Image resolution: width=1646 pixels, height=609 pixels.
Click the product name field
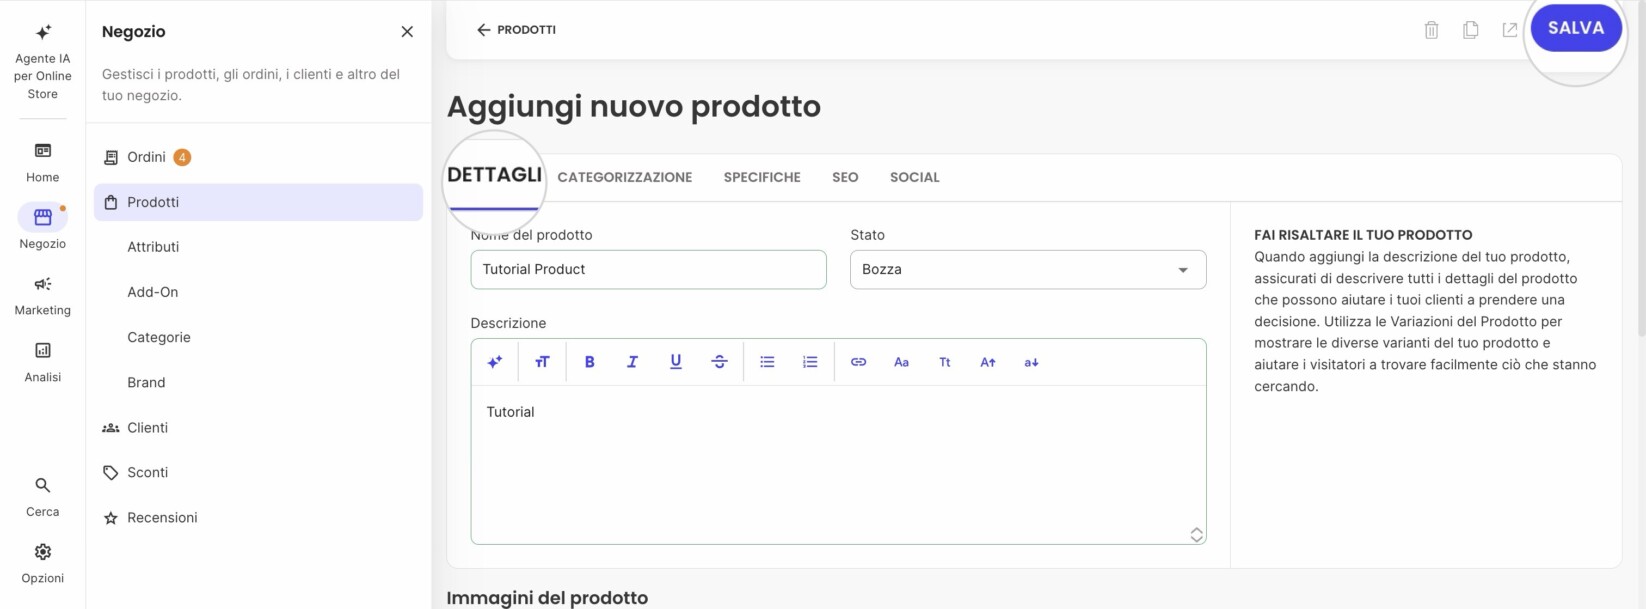tap(648, 270)
